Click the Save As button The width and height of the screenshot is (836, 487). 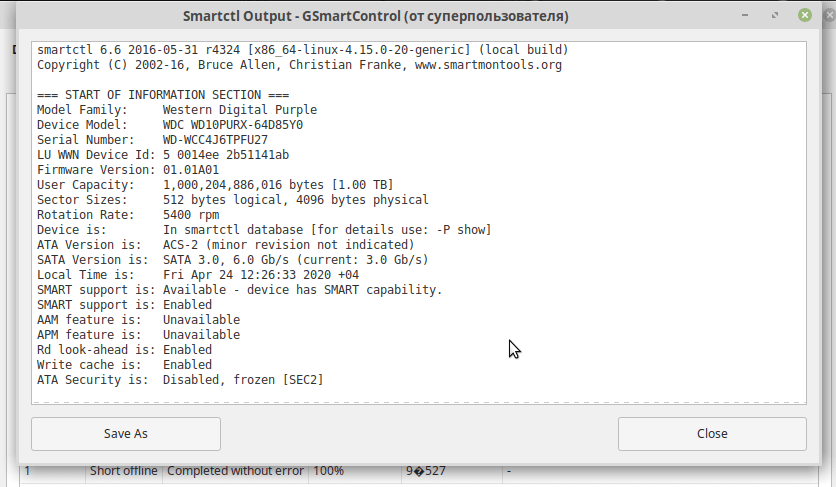tap(126, 434)
